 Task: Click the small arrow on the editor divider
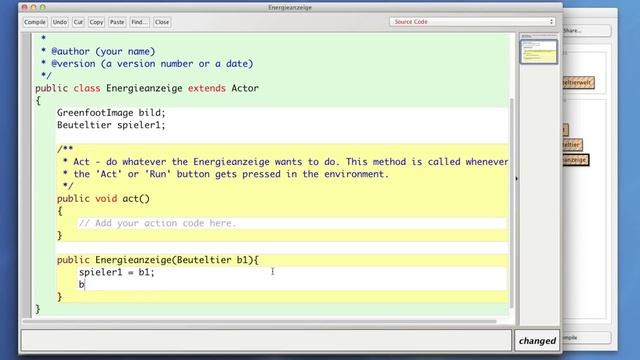(x=517, y=179)
